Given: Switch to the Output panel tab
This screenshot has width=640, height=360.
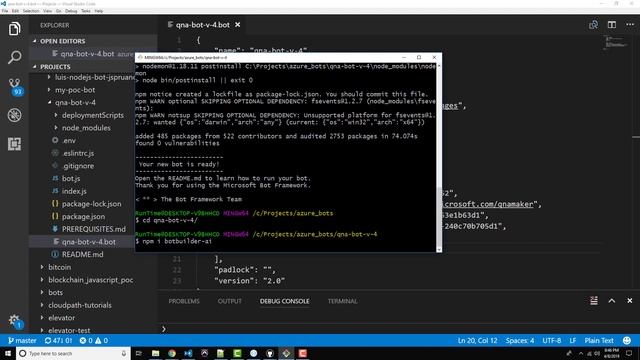Looking at the screenshot, I should pyautogui.click(x=230, y=301).
